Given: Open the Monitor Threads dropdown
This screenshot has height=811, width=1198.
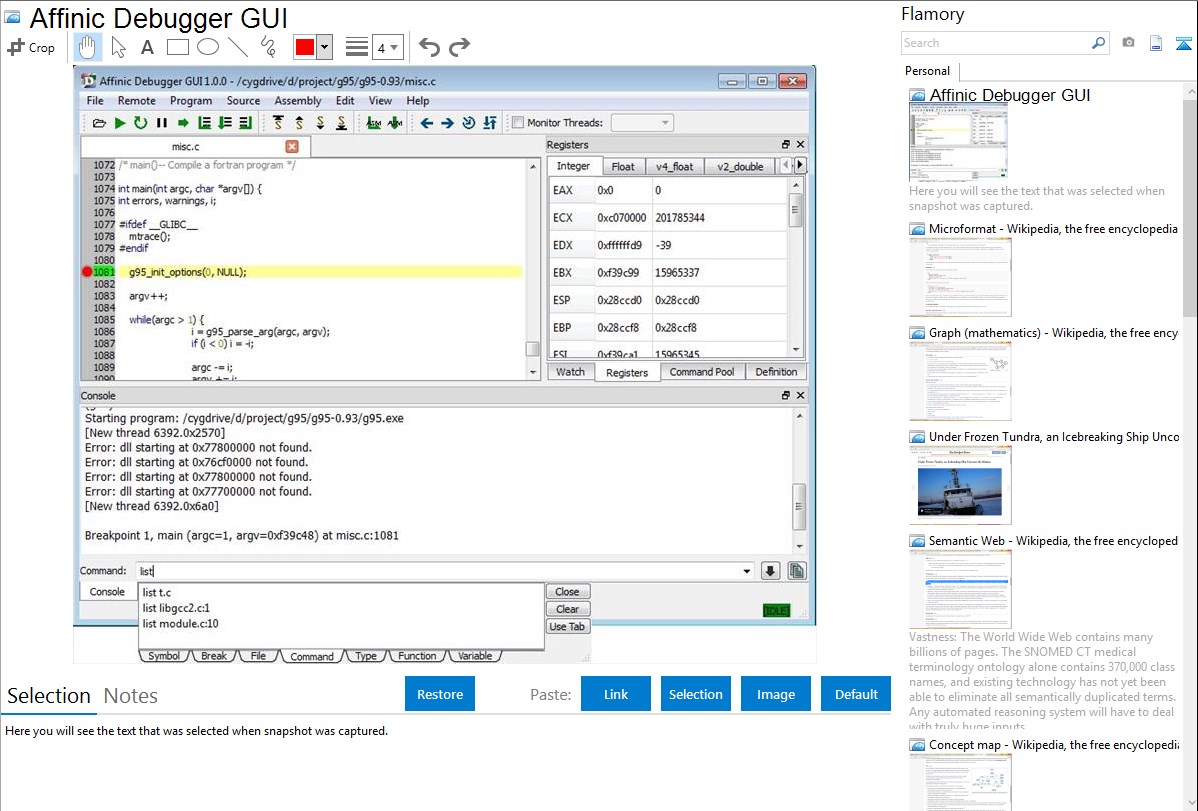Looking at the screenshot, I should pyautogui.click(x=642, y=122).
